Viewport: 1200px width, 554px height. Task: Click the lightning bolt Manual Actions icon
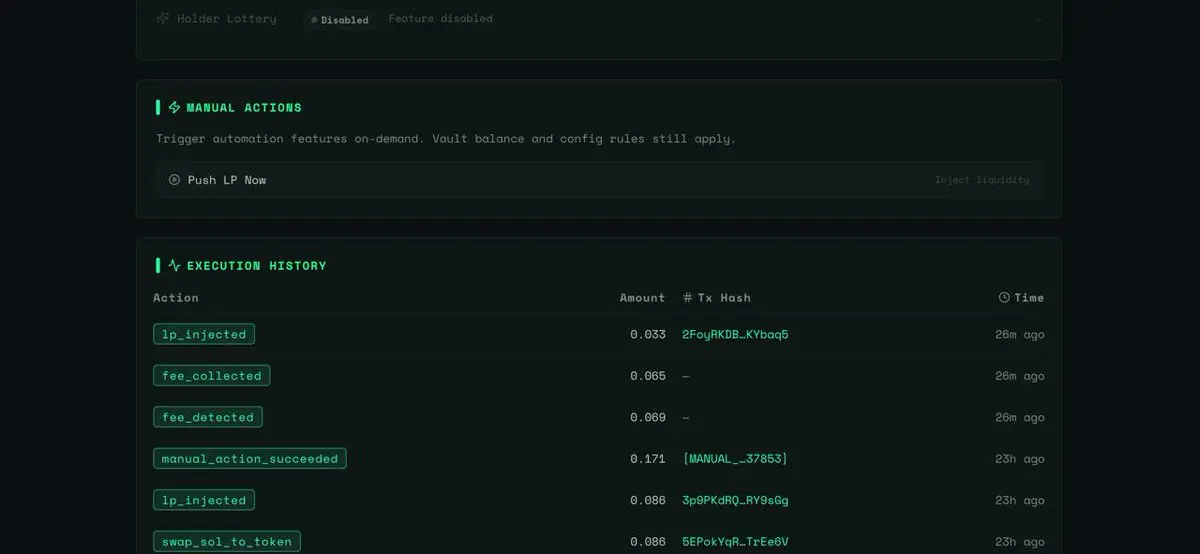[x=174, y=107]
